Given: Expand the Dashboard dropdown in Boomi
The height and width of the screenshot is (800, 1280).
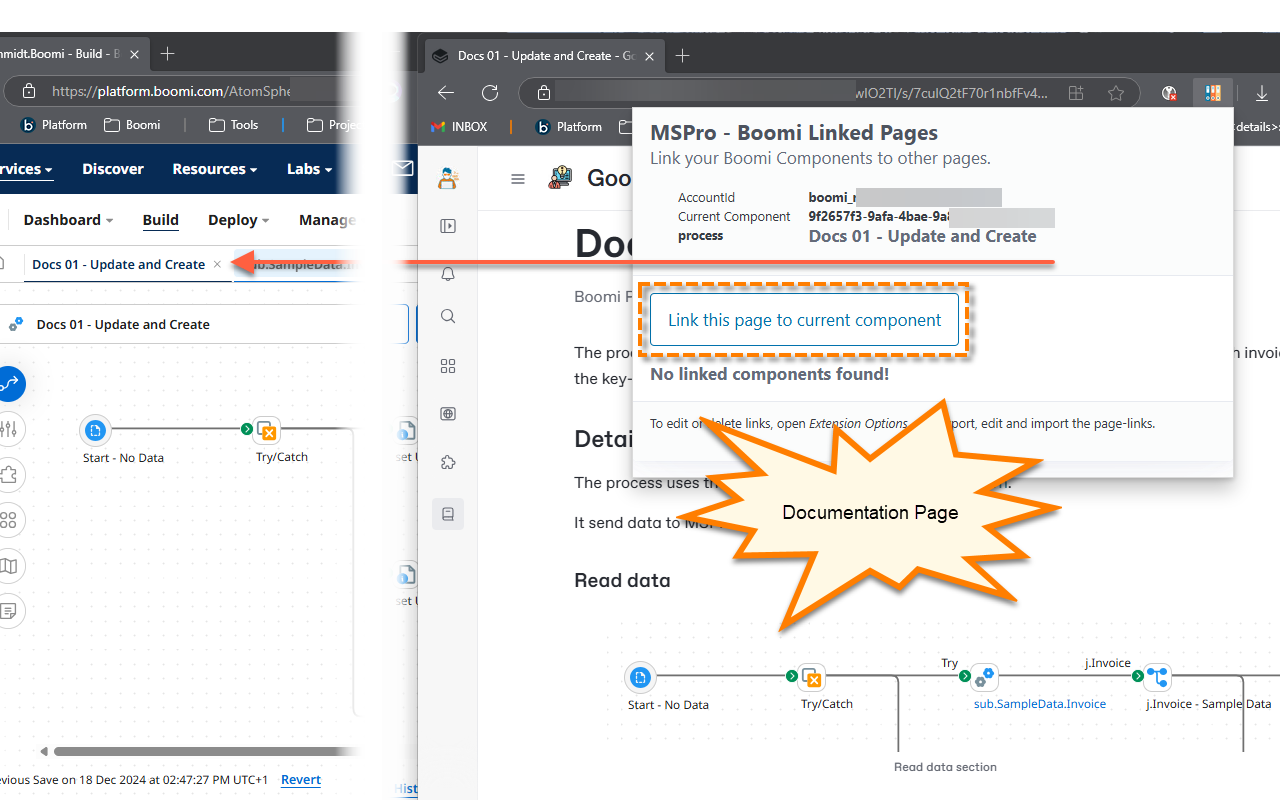Looking at the screenshot, I should (x=68, y=220).
